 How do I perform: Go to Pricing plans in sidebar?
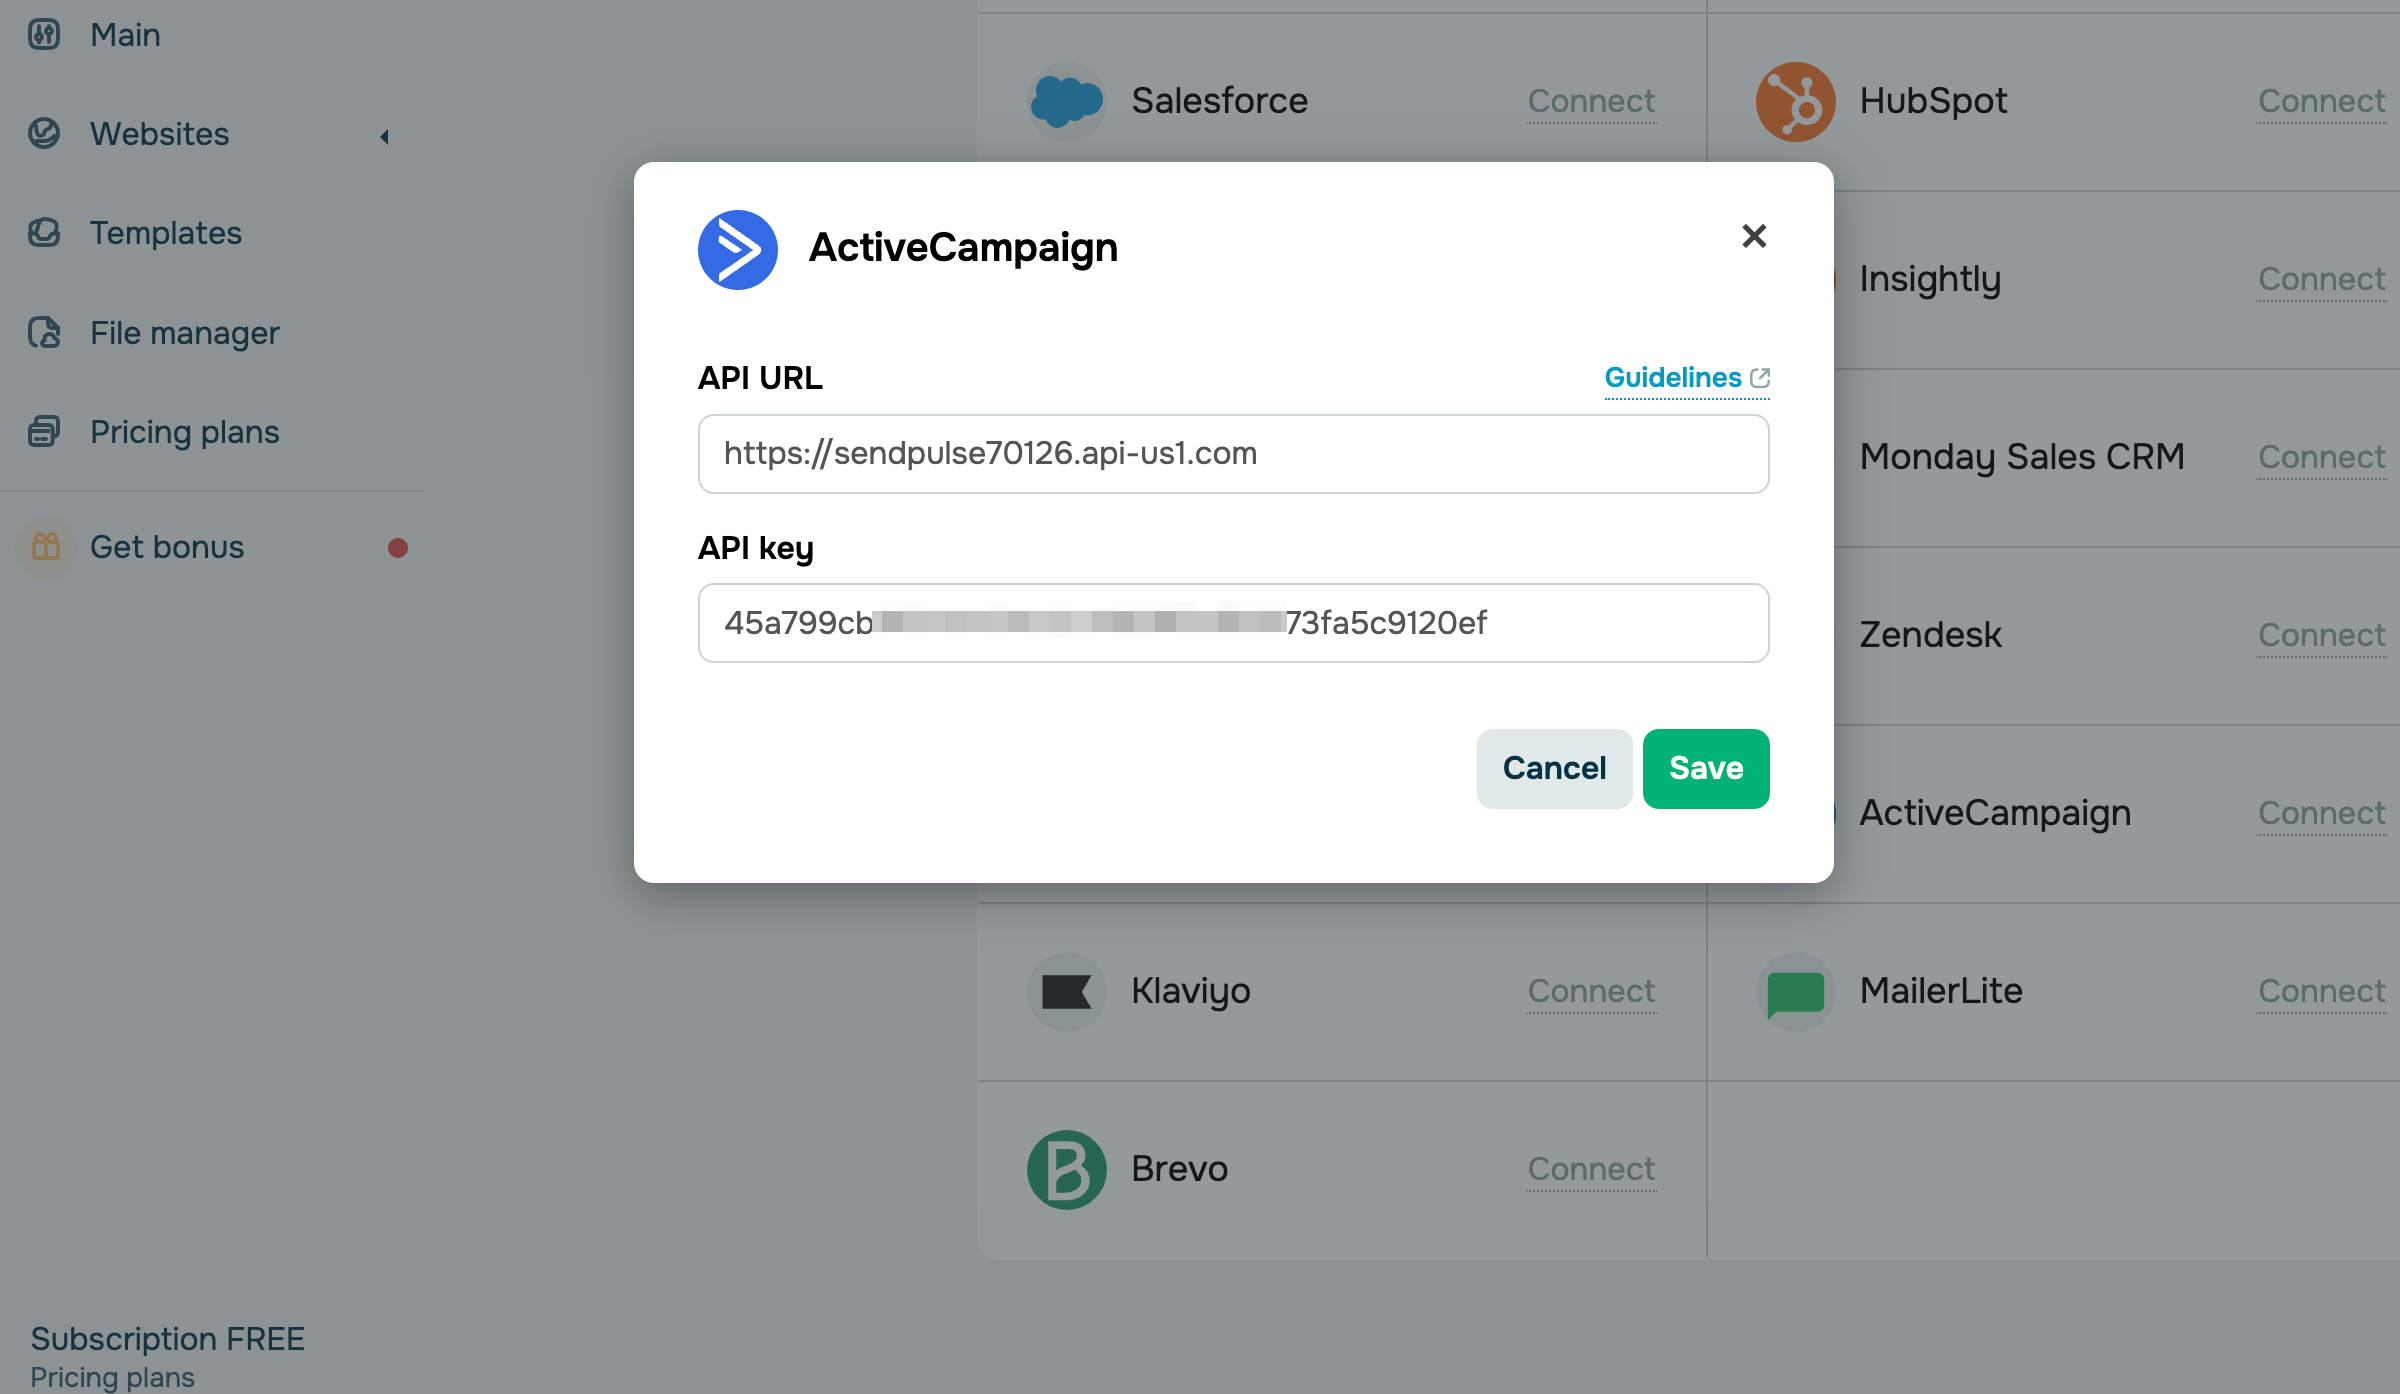pos(184,432)
